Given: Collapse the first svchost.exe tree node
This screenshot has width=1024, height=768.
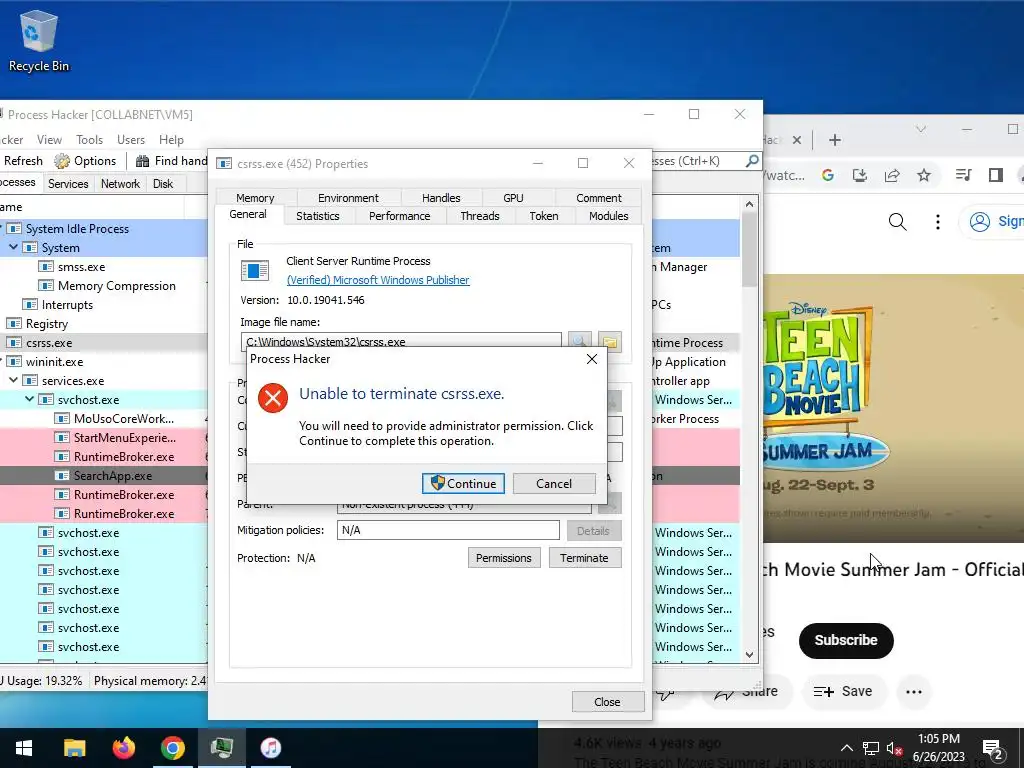Looking at the screenshot, I should 29,399.
